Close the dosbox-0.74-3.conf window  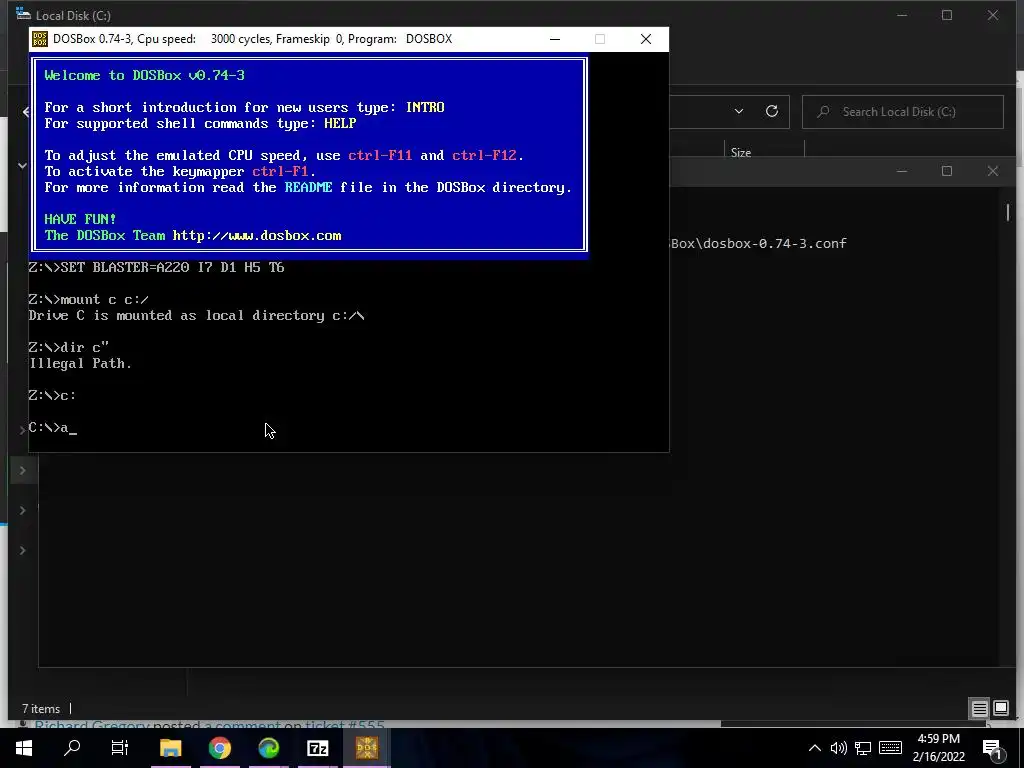pyautogui.click(x=993, y=171)
